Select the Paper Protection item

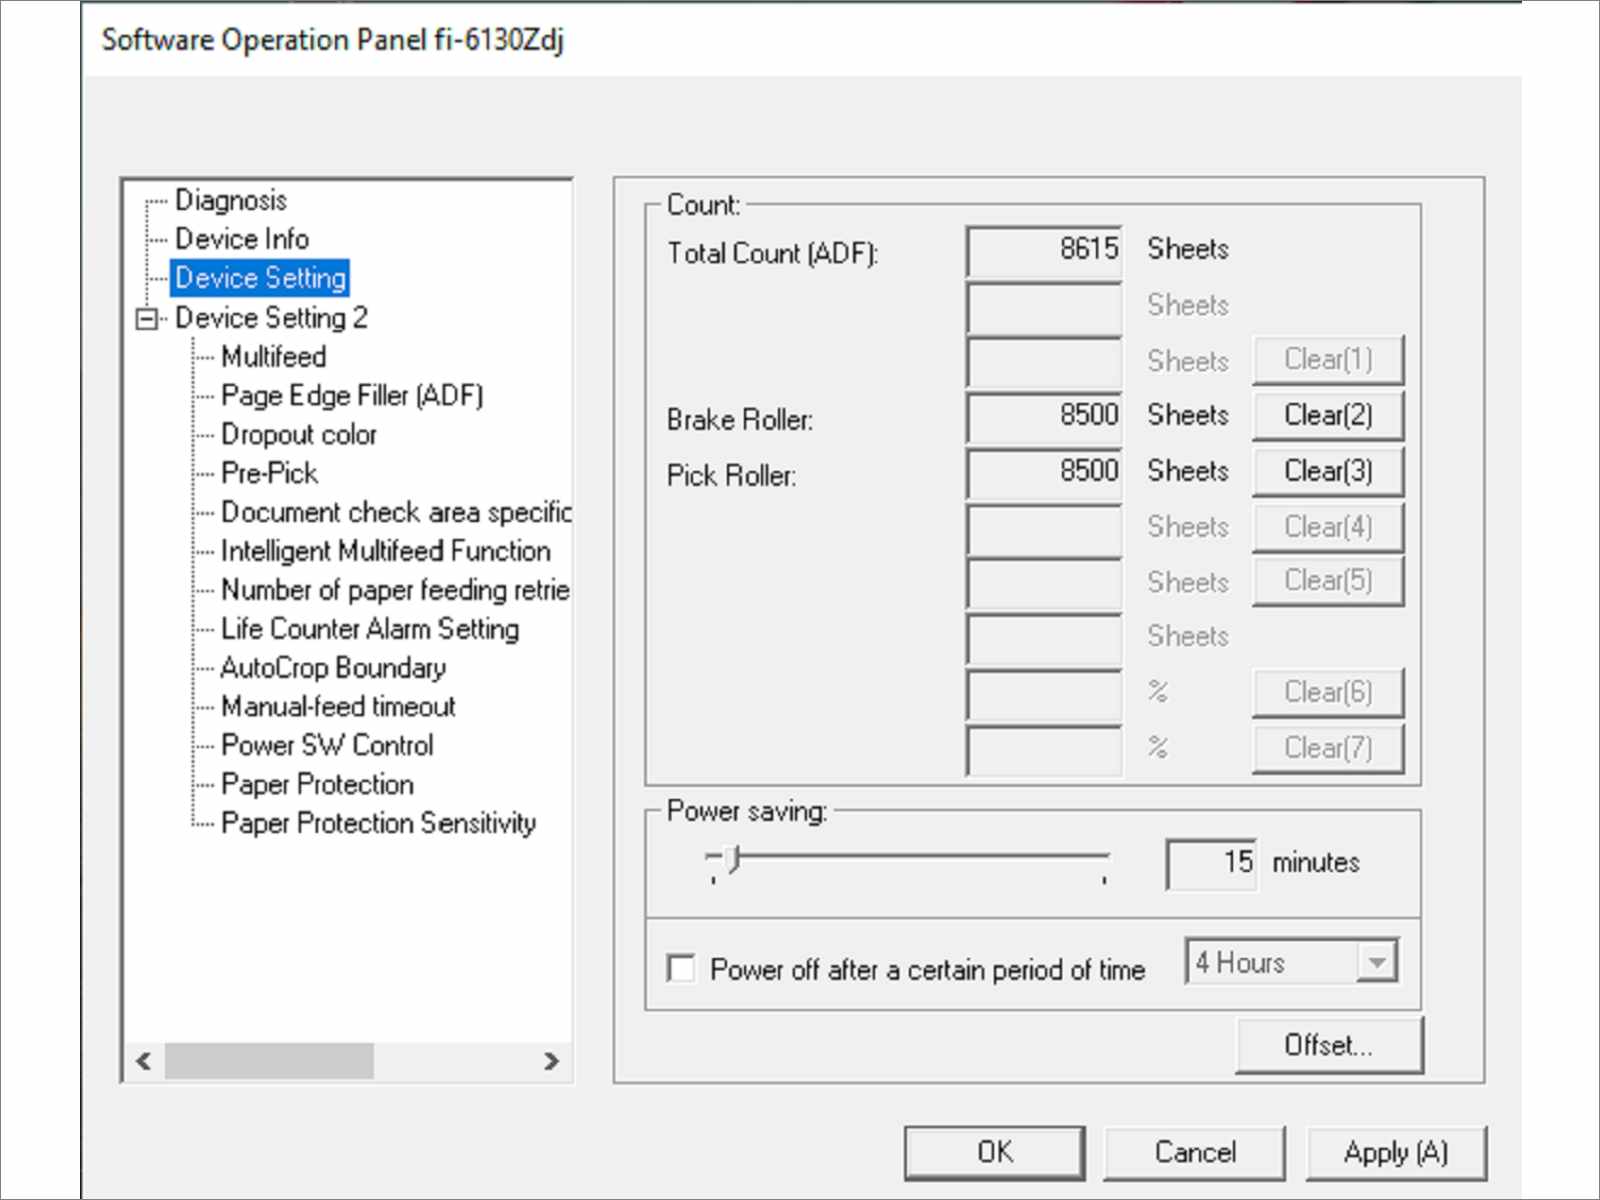(317, 785)
